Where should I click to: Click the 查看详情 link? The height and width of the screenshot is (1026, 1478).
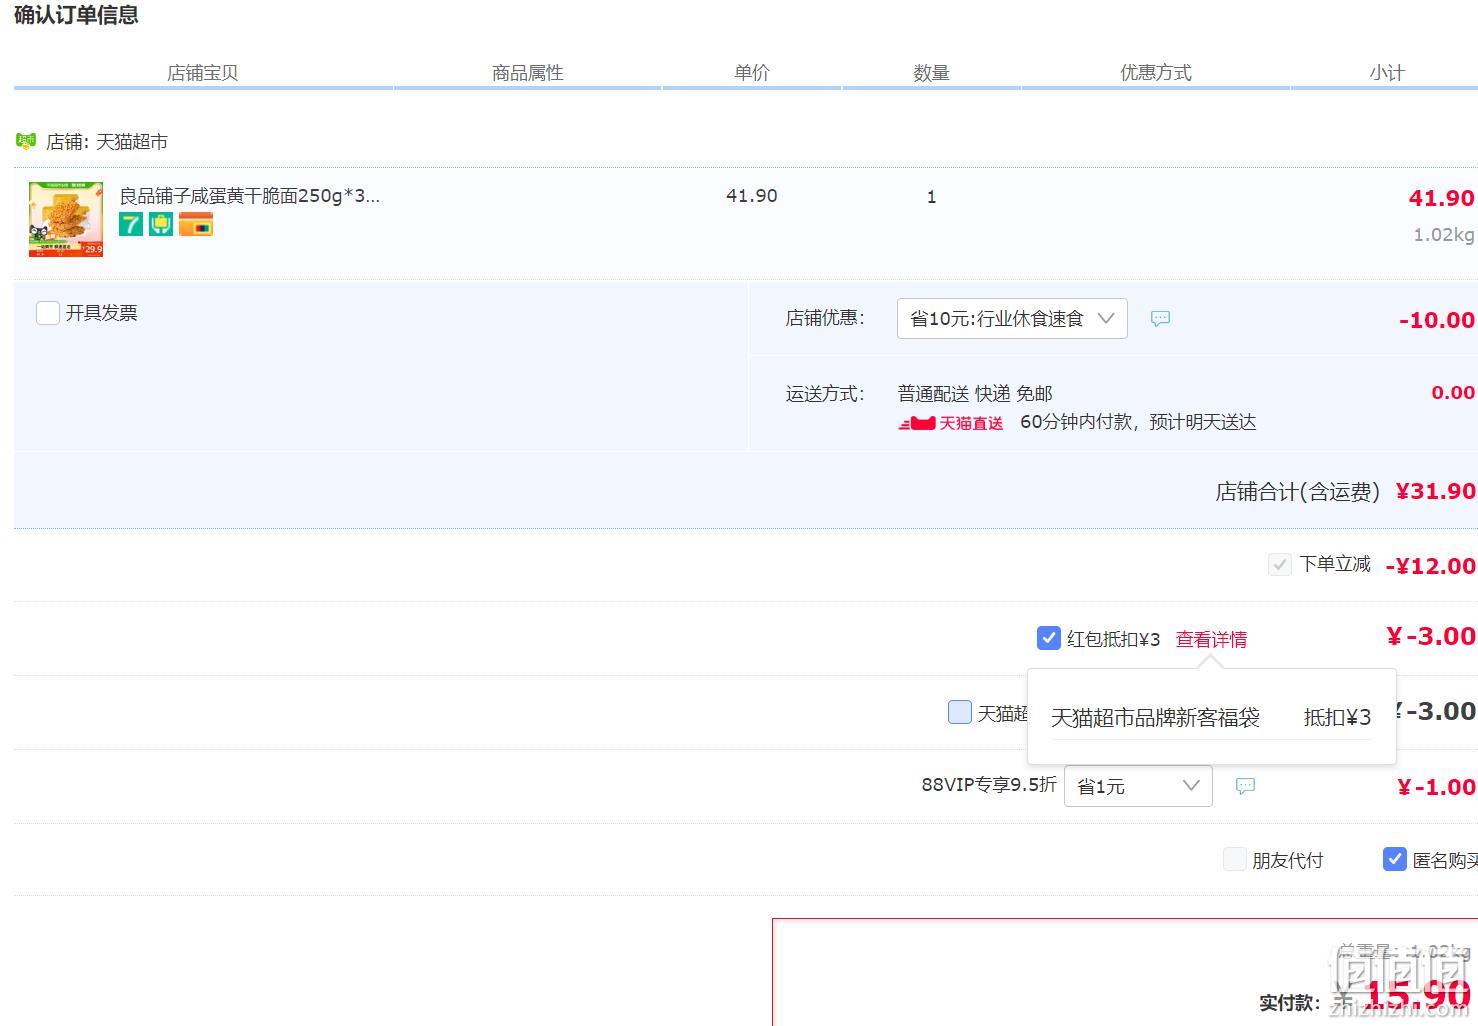tap(1211, 639)
